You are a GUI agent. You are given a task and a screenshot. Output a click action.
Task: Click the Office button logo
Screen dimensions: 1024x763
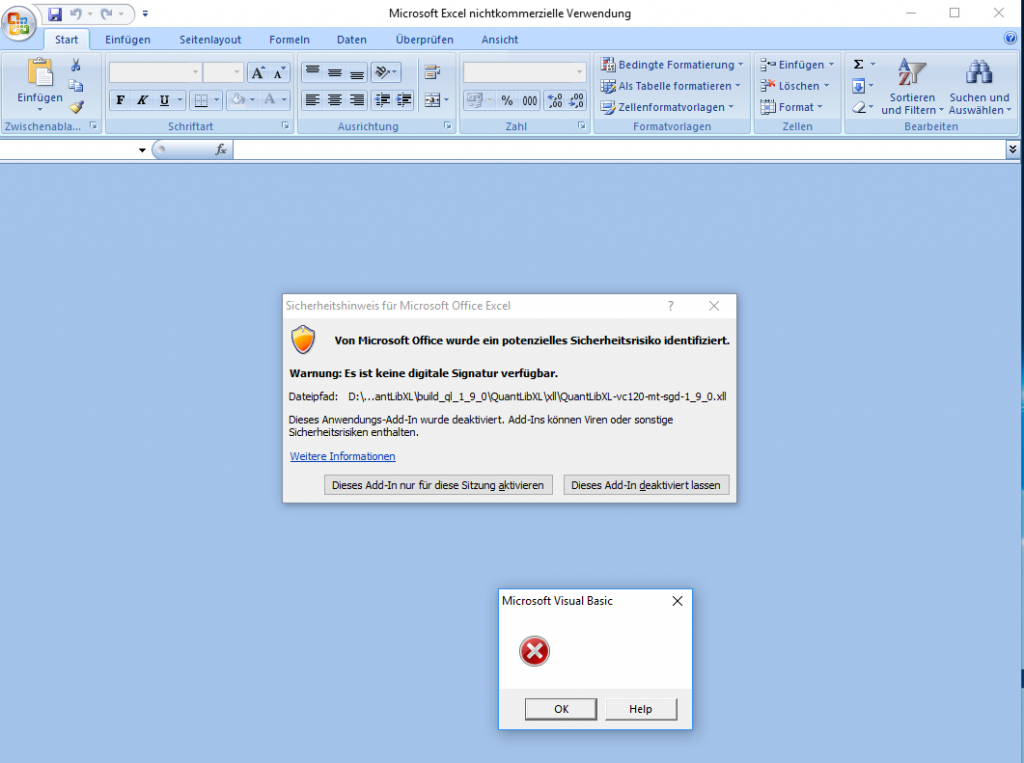[20, 23]
